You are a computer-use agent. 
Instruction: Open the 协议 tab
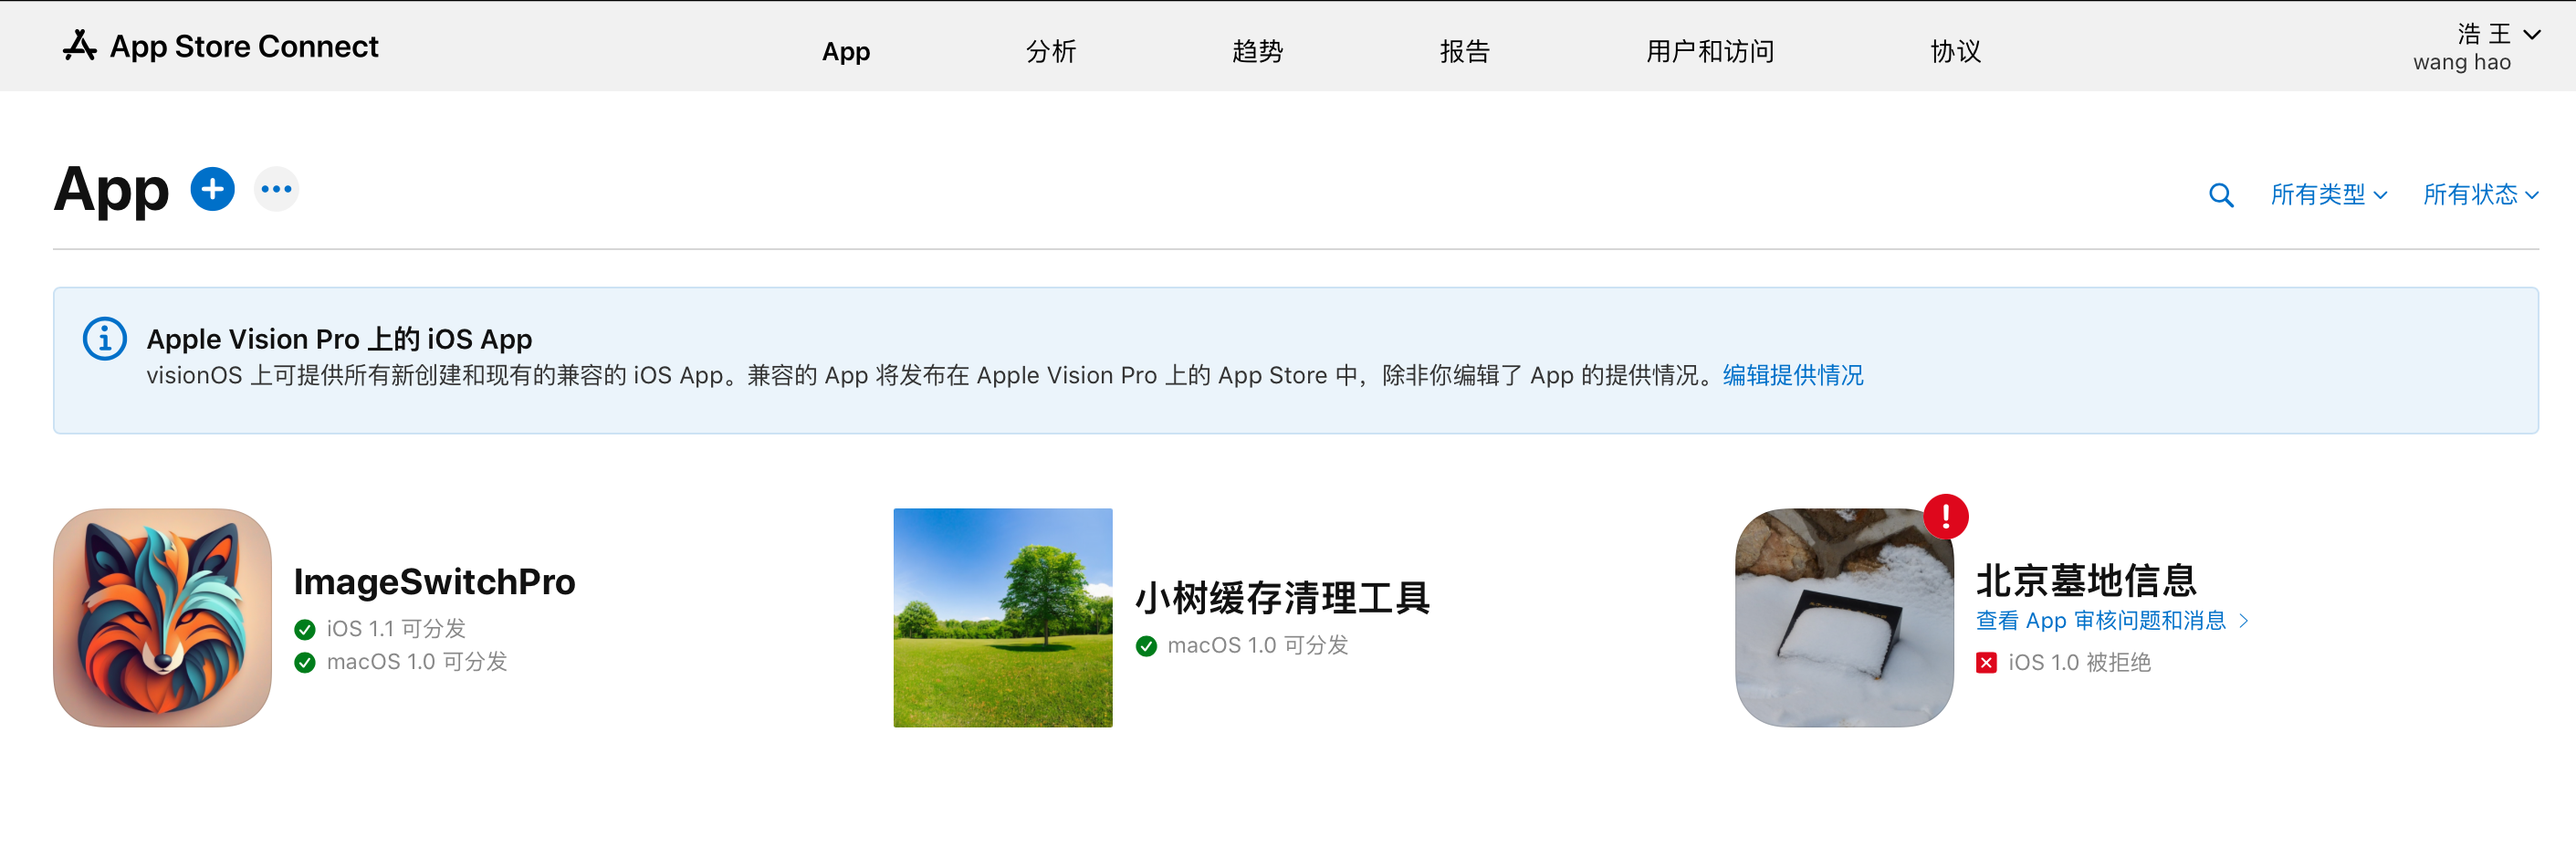pyautogui.click(x=1955, y=51)
